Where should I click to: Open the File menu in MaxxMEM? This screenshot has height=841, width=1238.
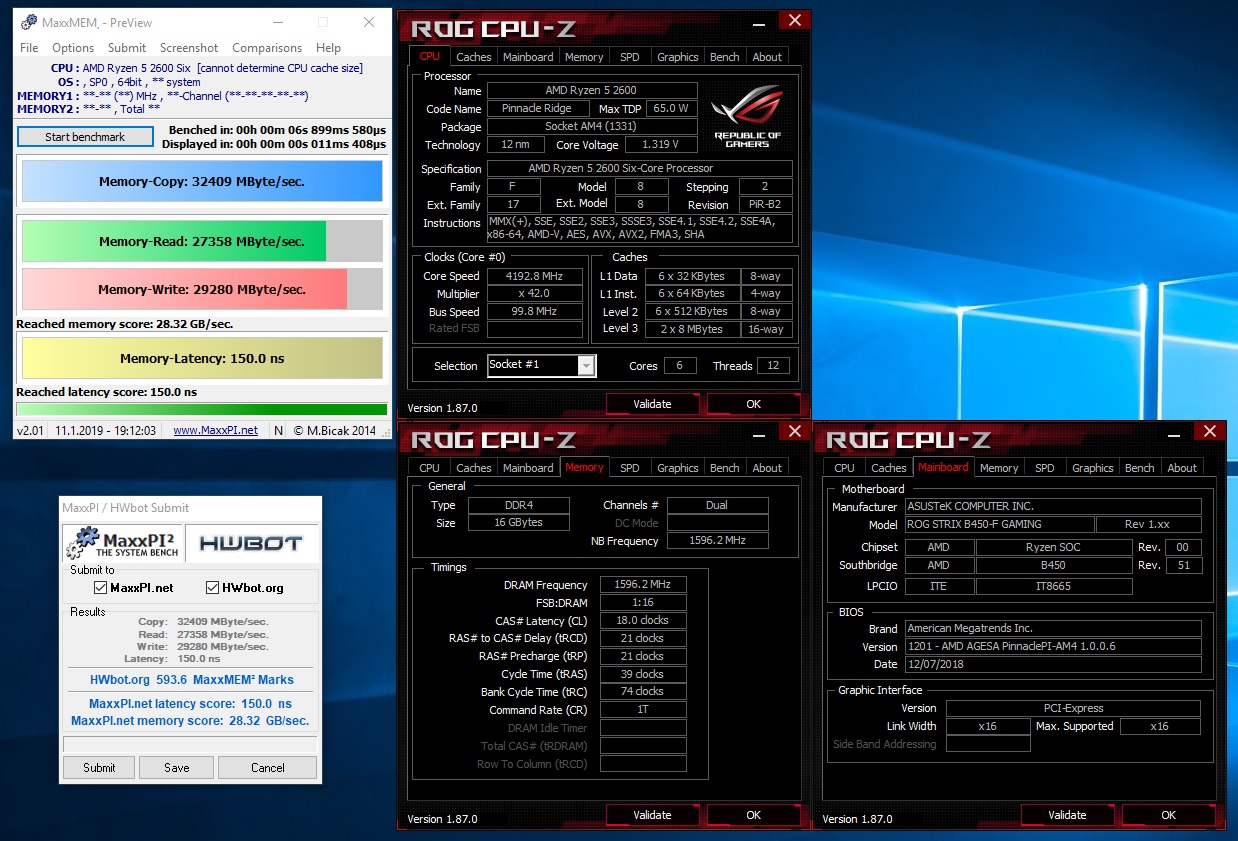[29, 48]
